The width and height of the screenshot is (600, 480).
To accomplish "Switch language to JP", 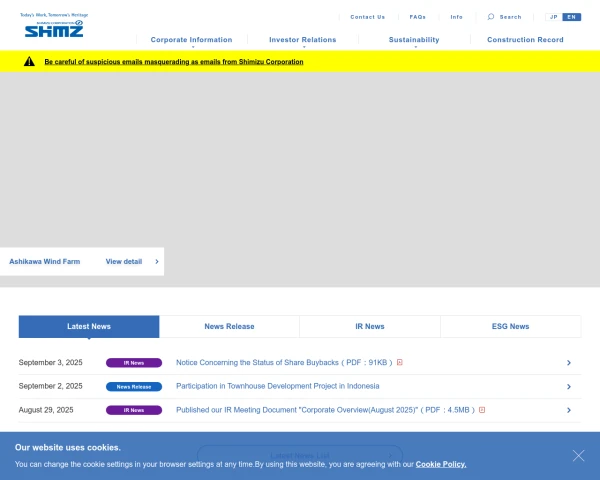I will pos(554,17).
